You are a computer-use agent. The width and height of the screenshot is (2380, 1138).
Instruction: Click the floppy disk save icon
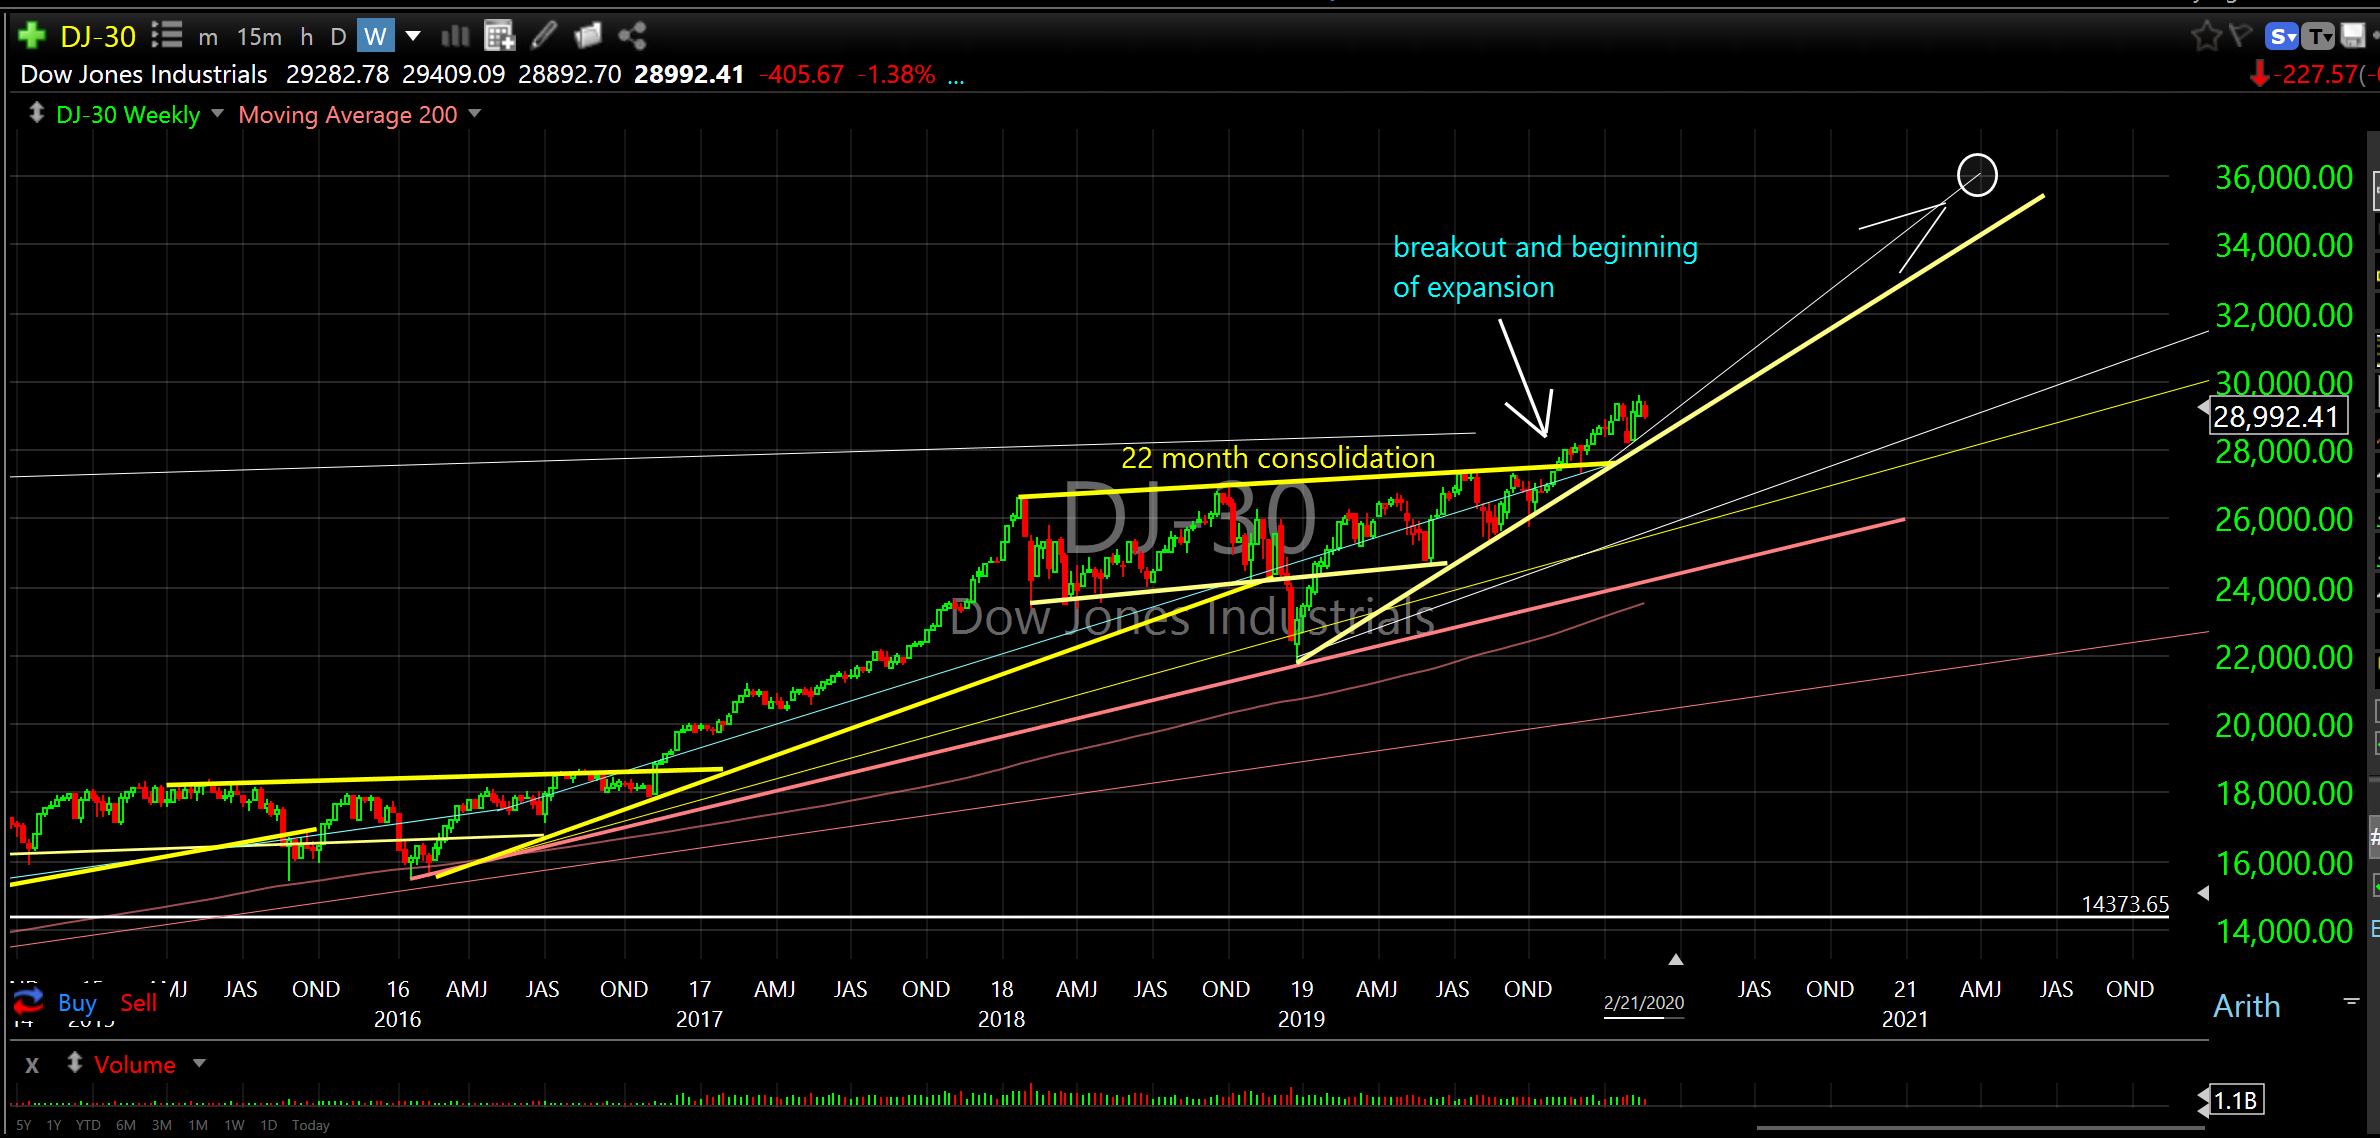pos(2352,37)
